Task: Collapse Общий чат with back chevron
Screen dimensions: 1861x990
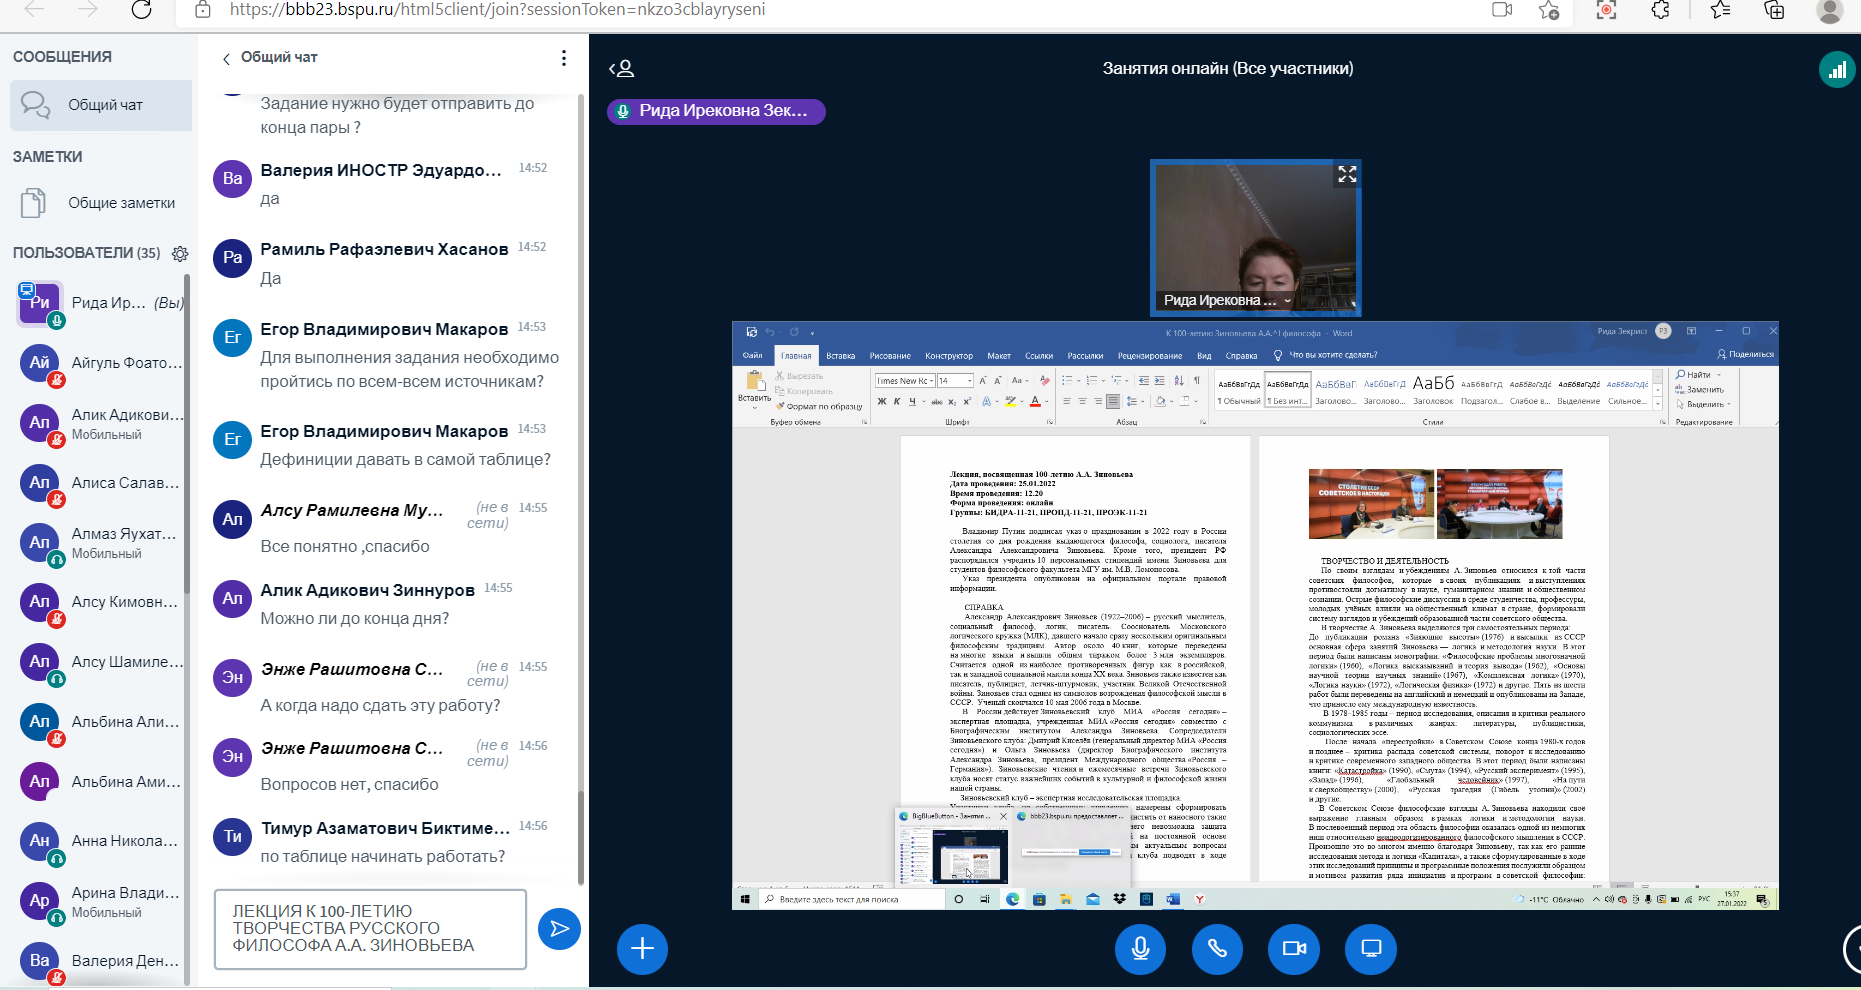Action: click(226, 59)
